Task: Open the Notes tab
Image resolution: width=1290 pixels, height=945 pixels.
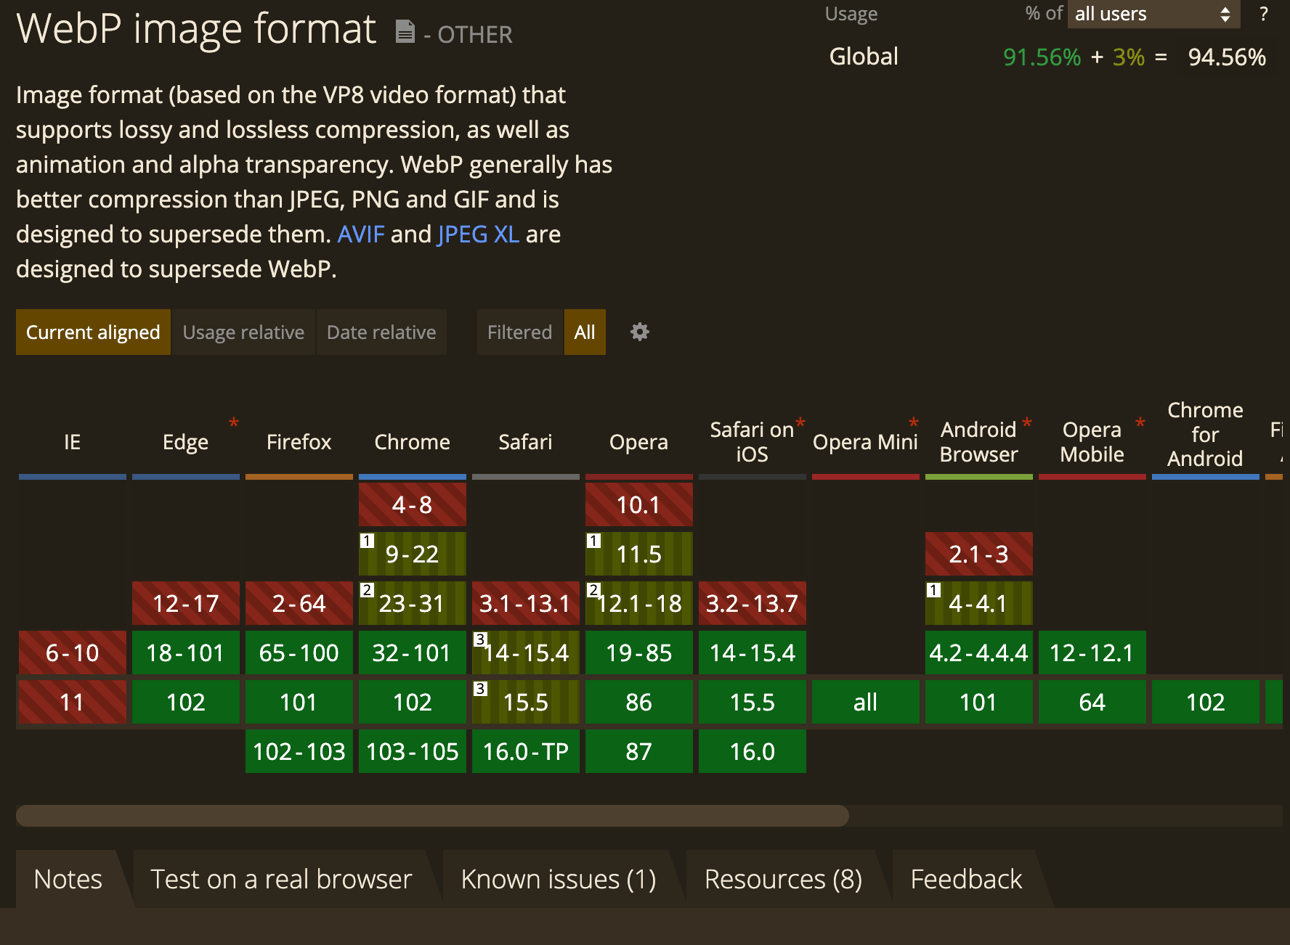Action: 68,879
